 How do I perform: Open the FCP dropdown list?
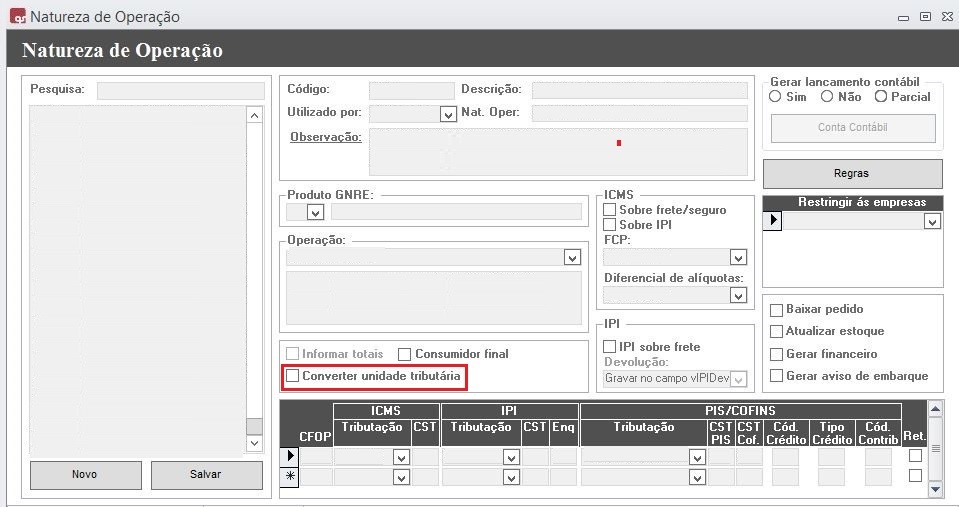[x=738, y=257]
